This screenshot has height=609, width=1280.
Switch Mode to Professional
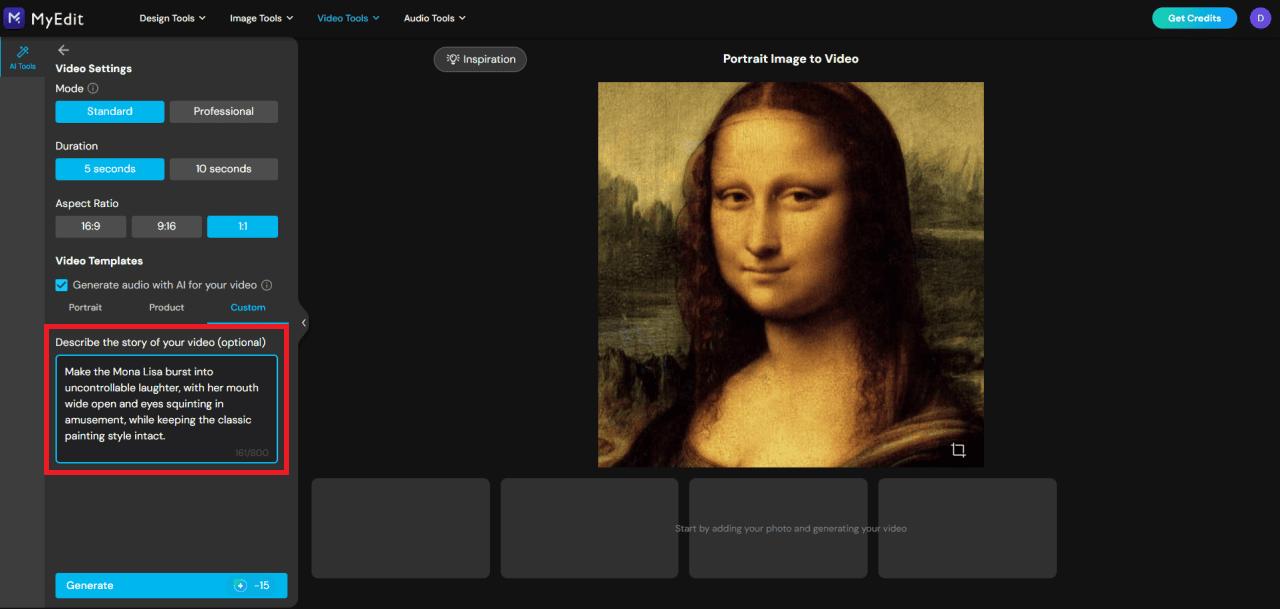[x=223, y=111]
